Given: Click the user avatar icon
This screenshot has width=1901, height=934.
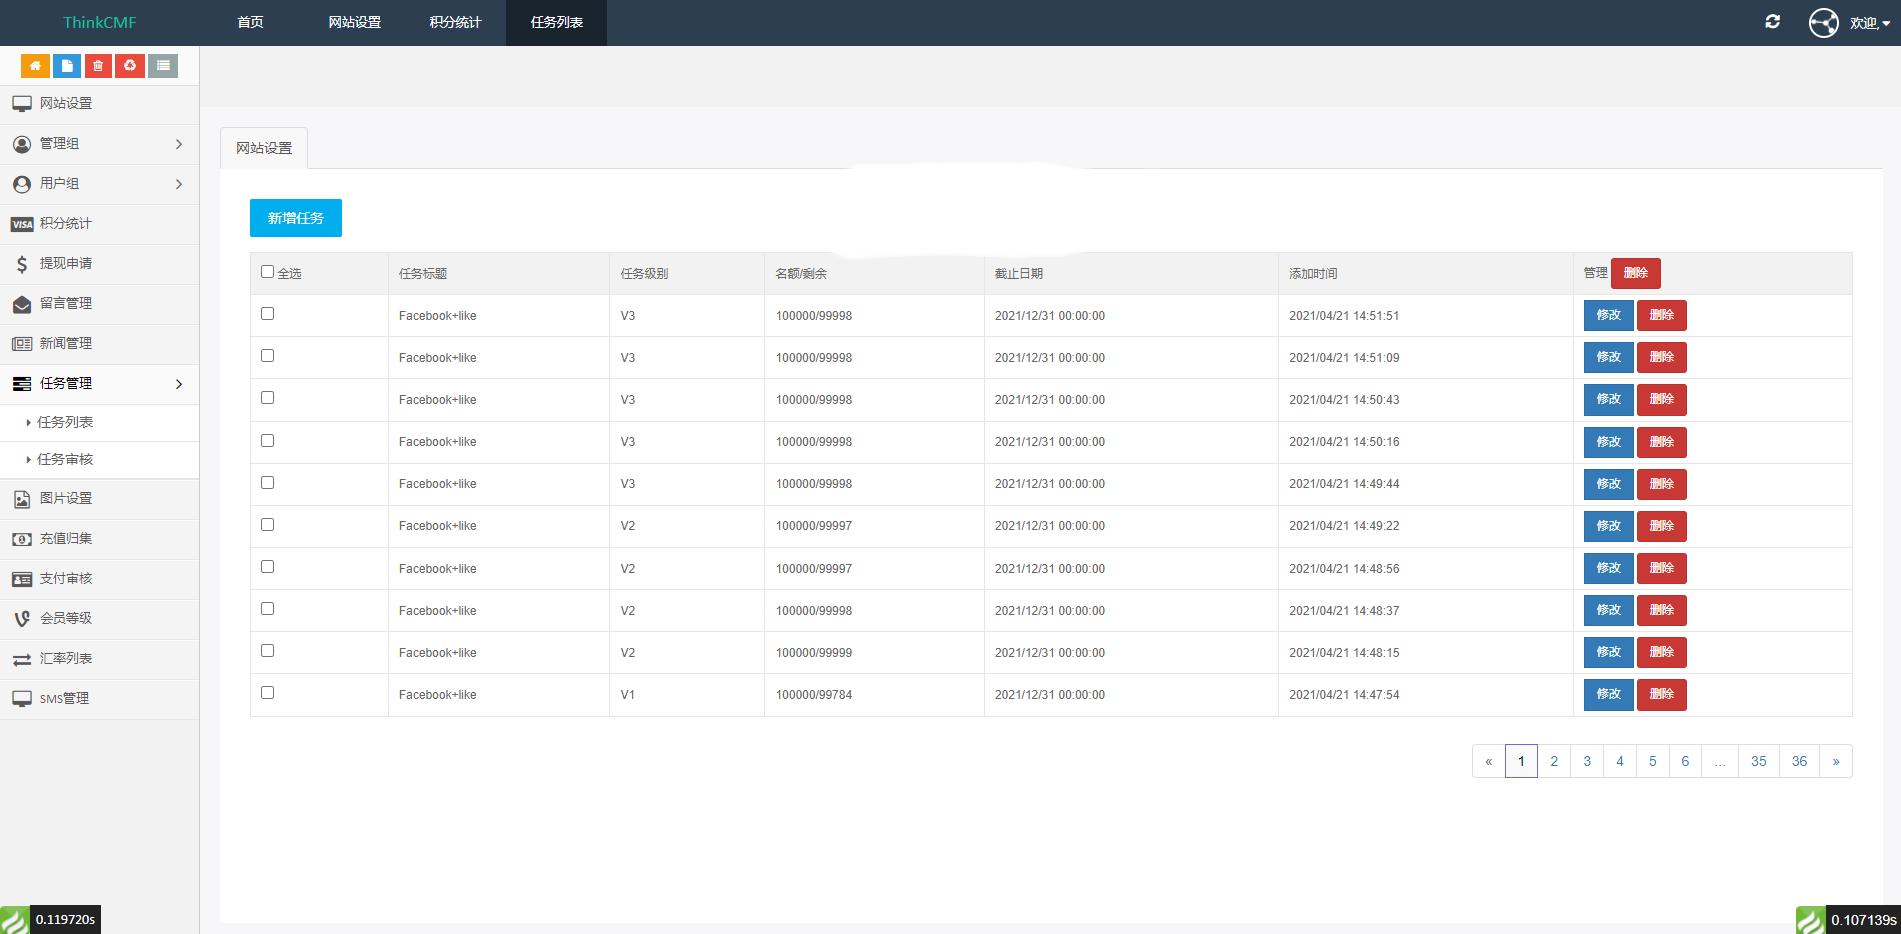Looking at the screenshot, I should click(x=1823, y=22).
